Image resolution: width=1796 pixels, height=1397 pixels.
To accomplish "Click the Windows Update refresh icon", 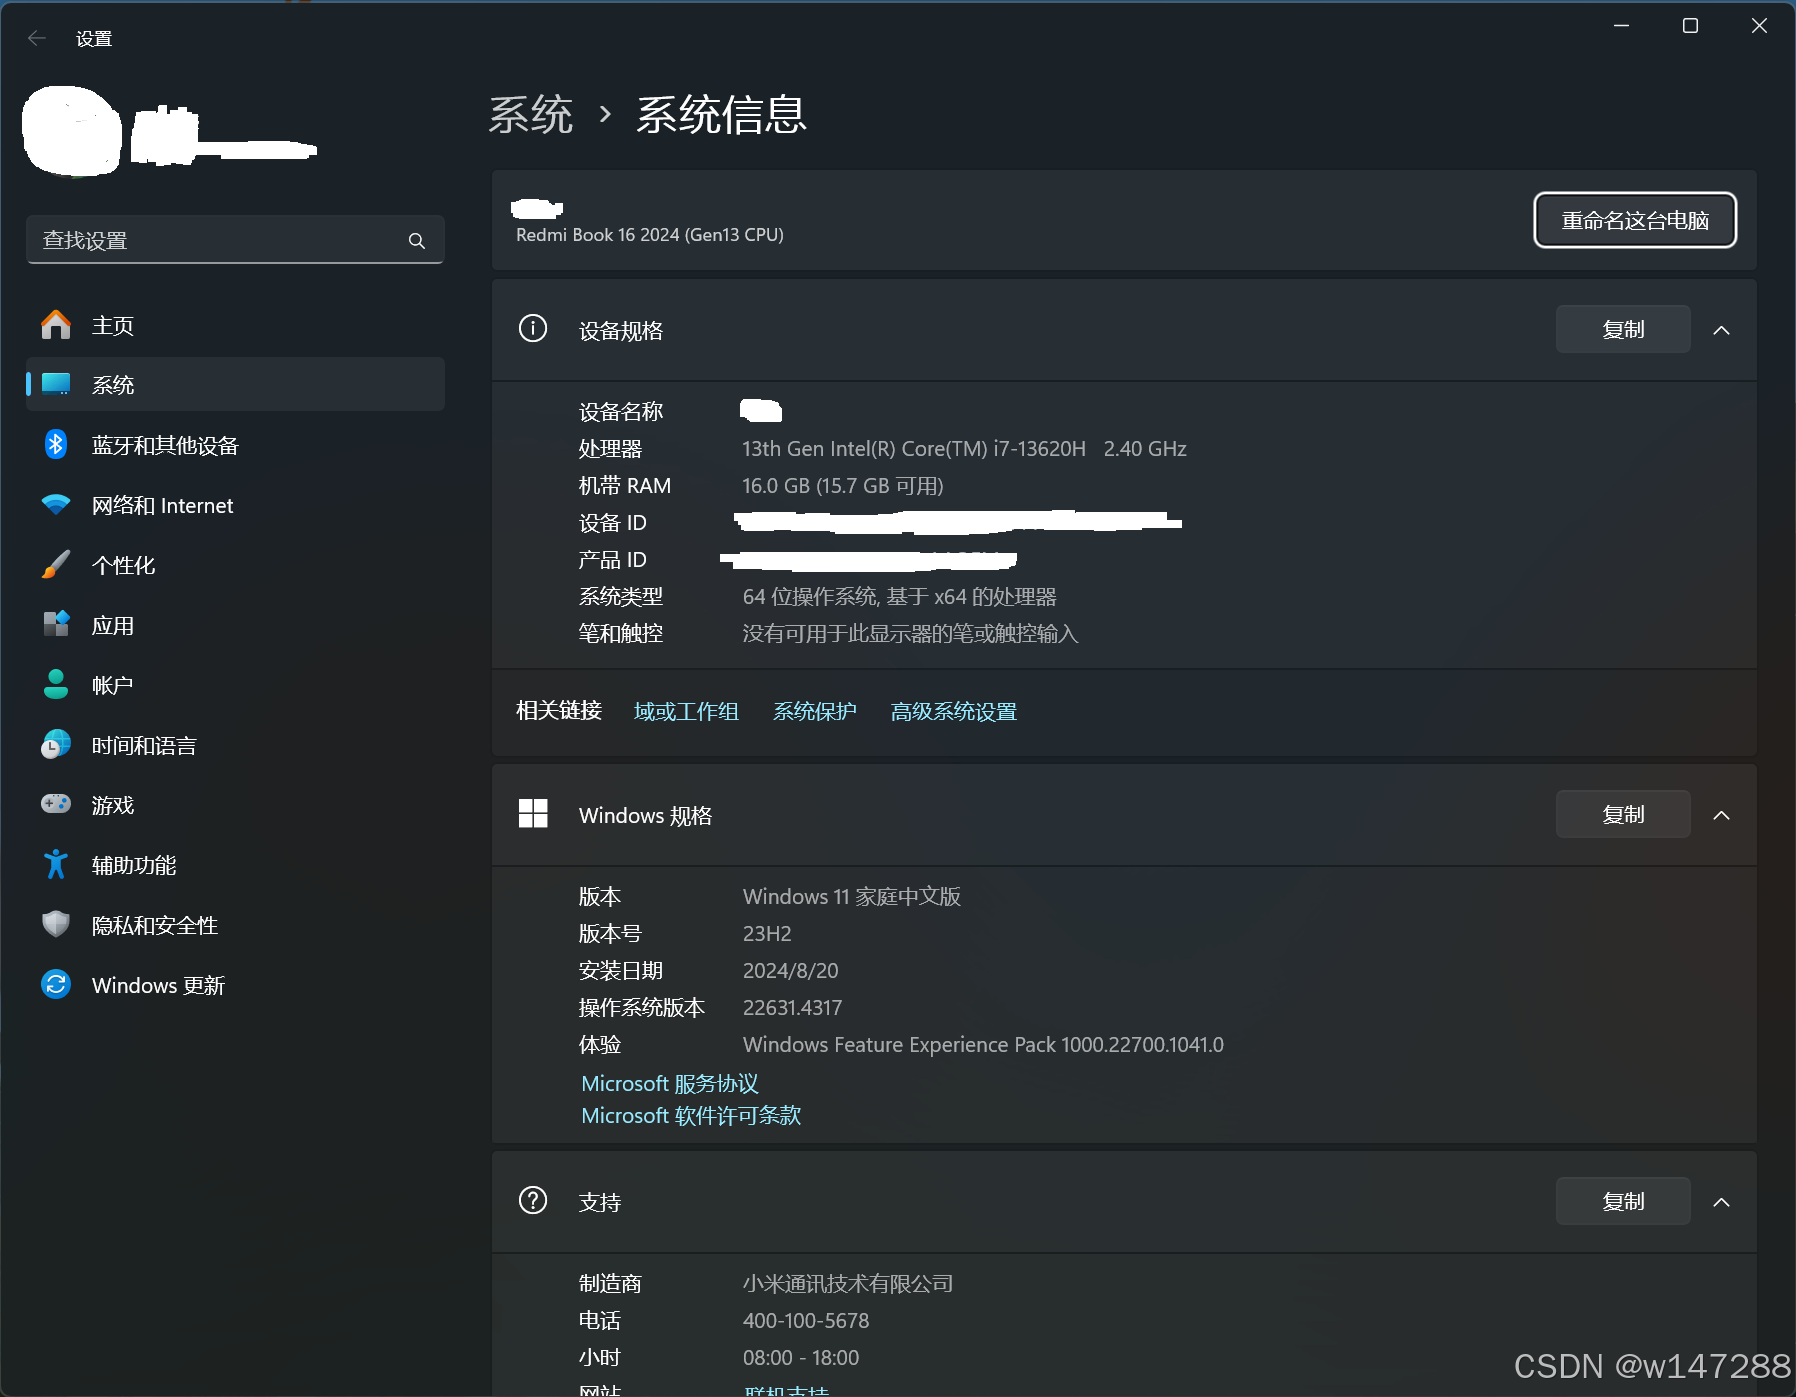I will [x=56, y=984].
